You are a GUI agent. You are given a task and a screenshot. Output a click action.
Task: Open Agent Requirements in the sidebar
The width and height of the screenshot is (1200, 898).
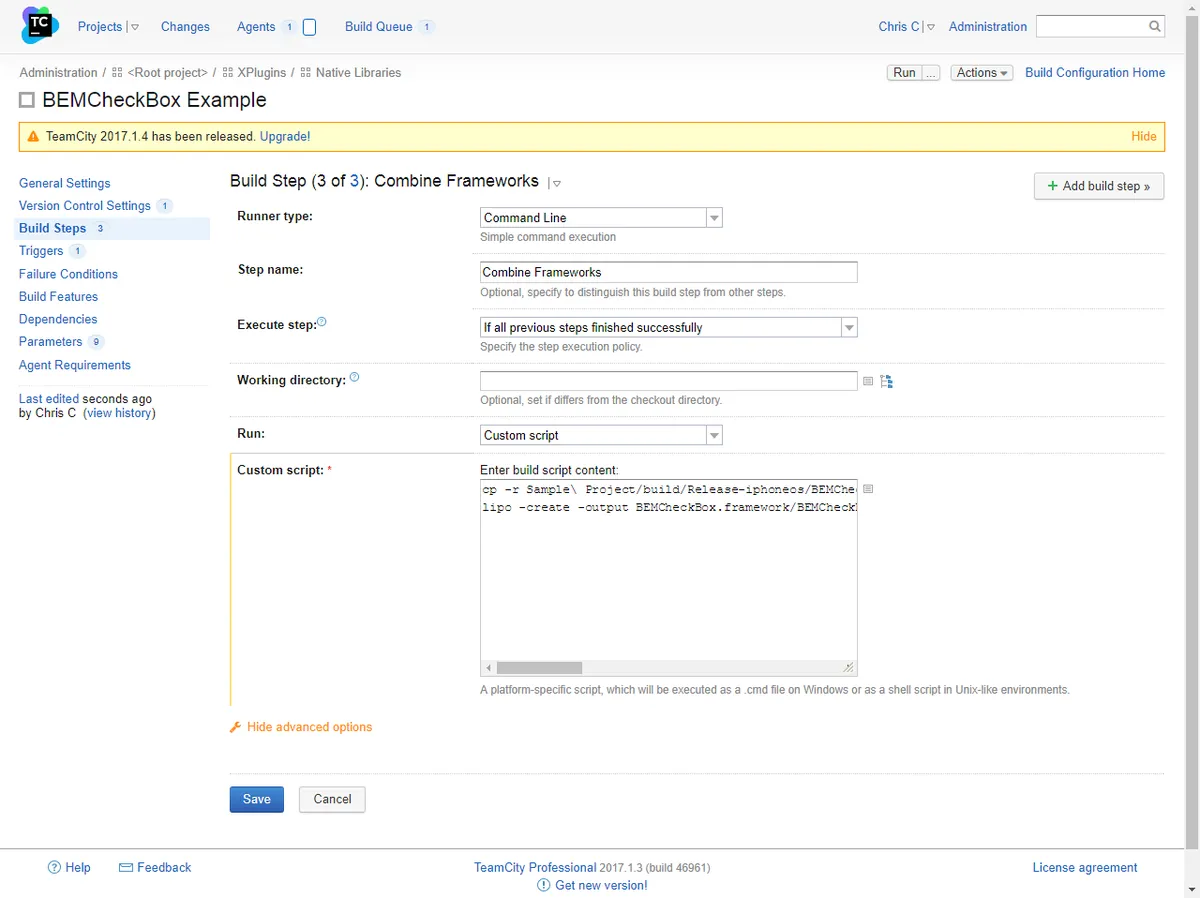point(75,365)
